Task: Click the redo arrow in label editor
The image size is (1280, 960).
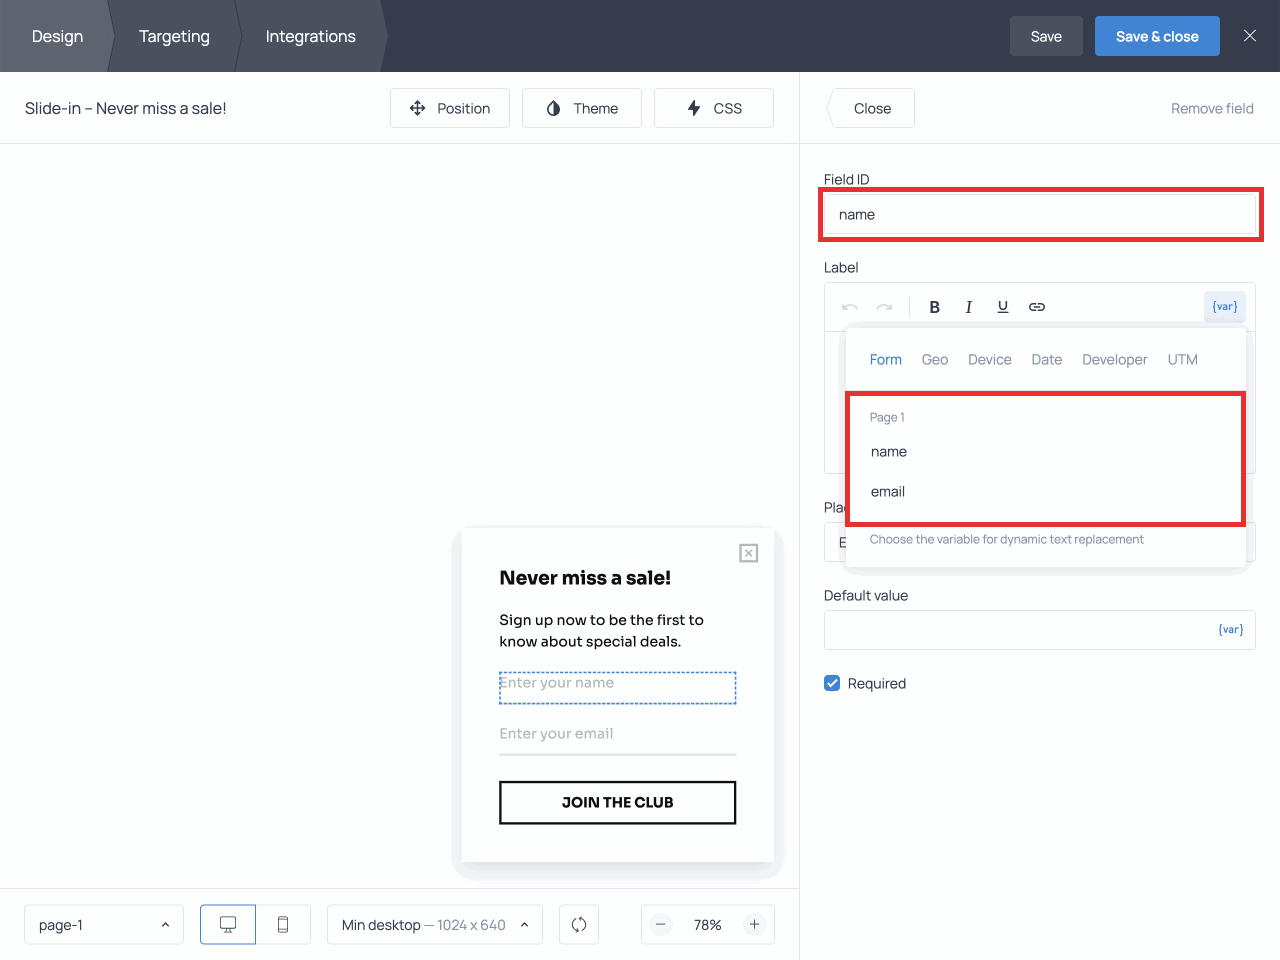Action: click(884, 307)
